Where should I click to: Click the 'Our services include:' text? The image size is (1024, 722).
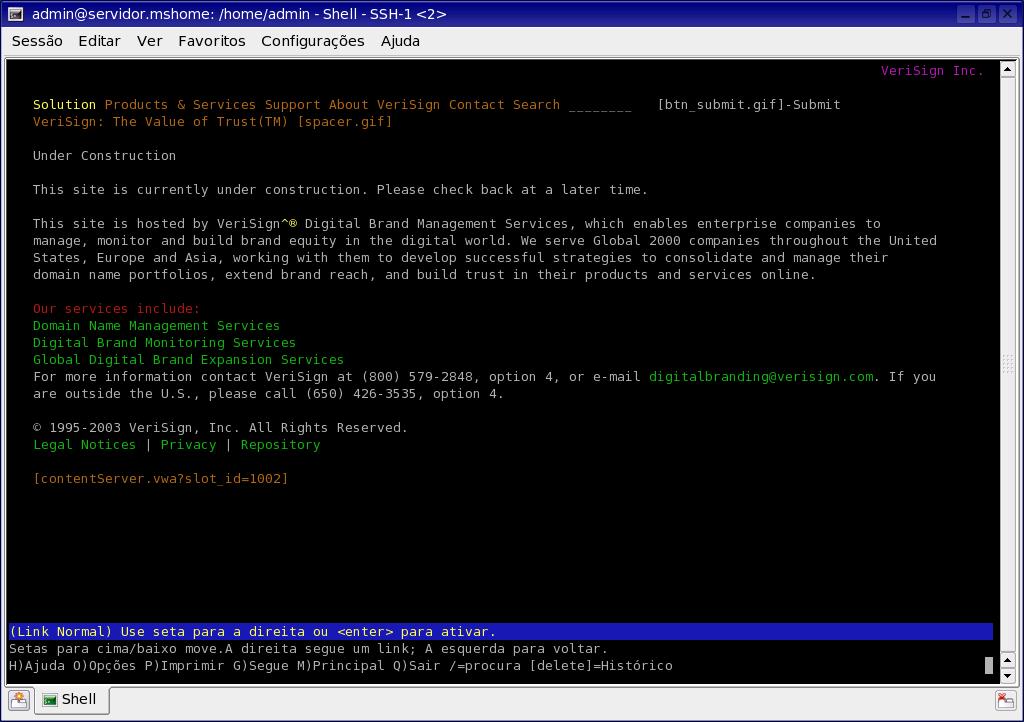click(x=116, y=308)
